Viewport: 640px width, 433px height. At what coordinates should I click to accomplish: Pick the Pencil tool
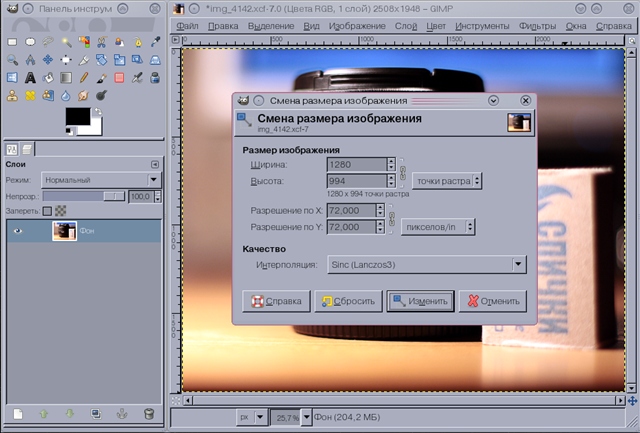pos(83,77)
